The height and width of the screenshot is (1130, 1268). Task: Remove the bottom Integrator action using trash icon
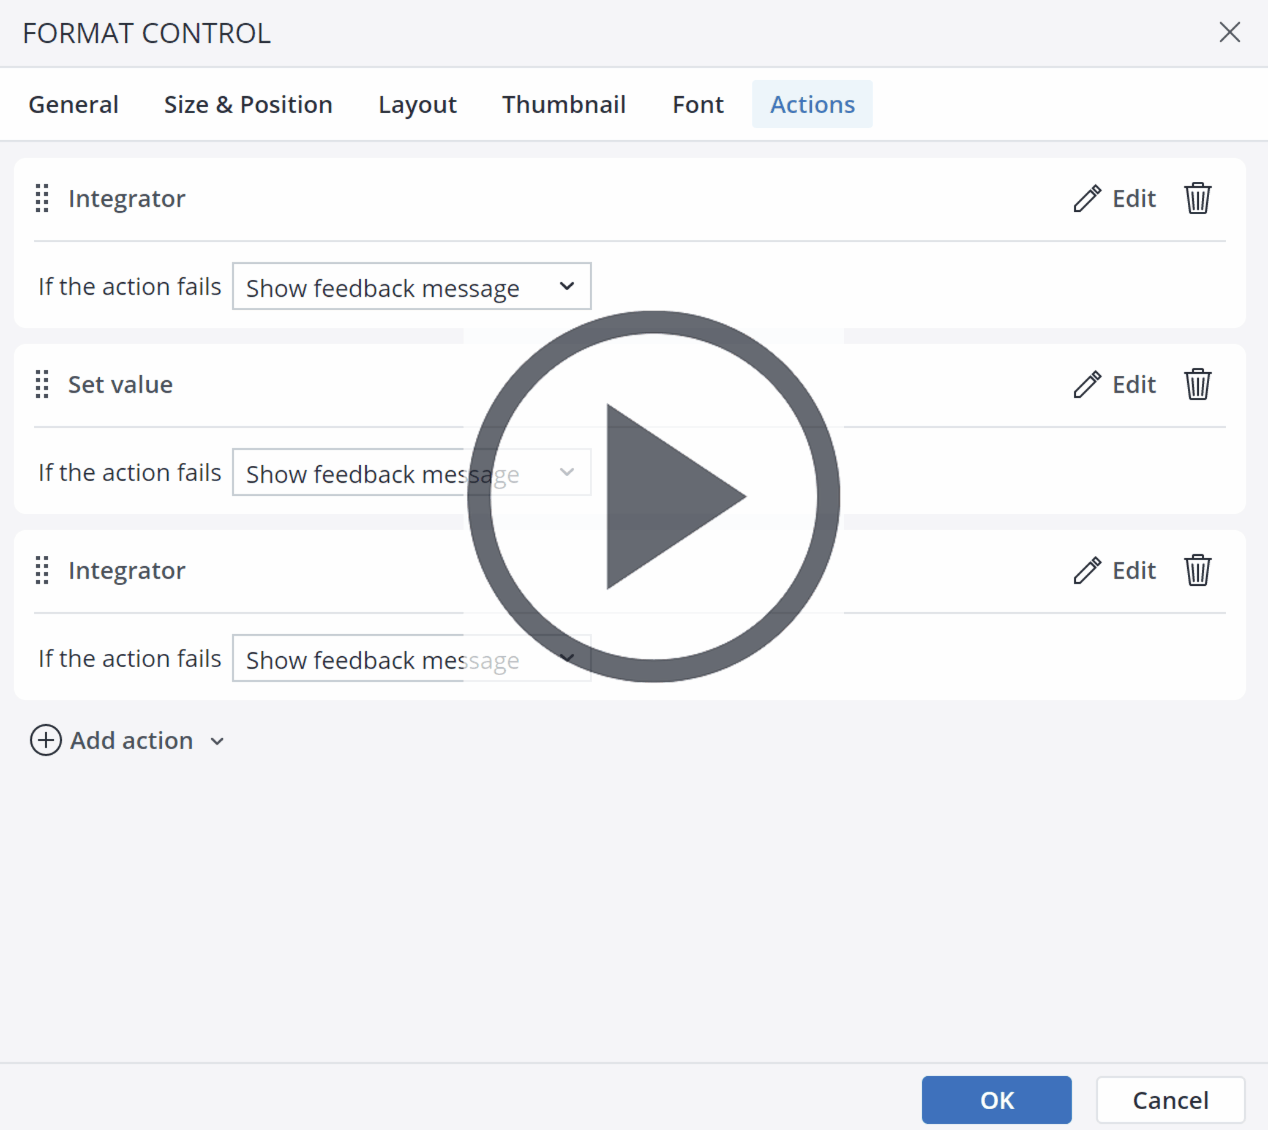click(1197, 571)
